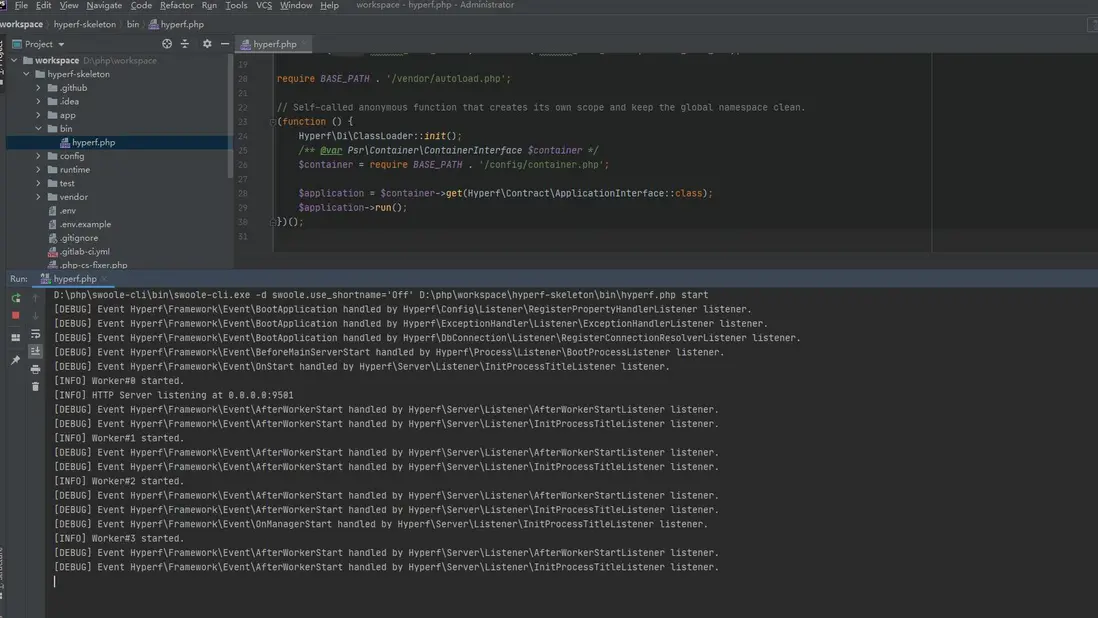
Task: Clear all console output with trash icon
Action: coord(35,386)
